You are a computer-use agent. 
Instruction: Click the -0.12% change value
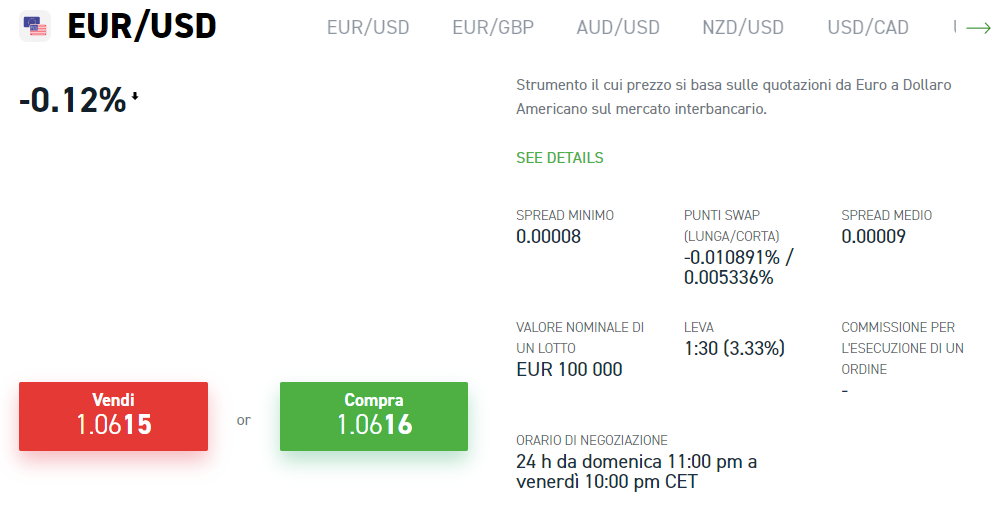pyautogui.click(x=73, y=100)
